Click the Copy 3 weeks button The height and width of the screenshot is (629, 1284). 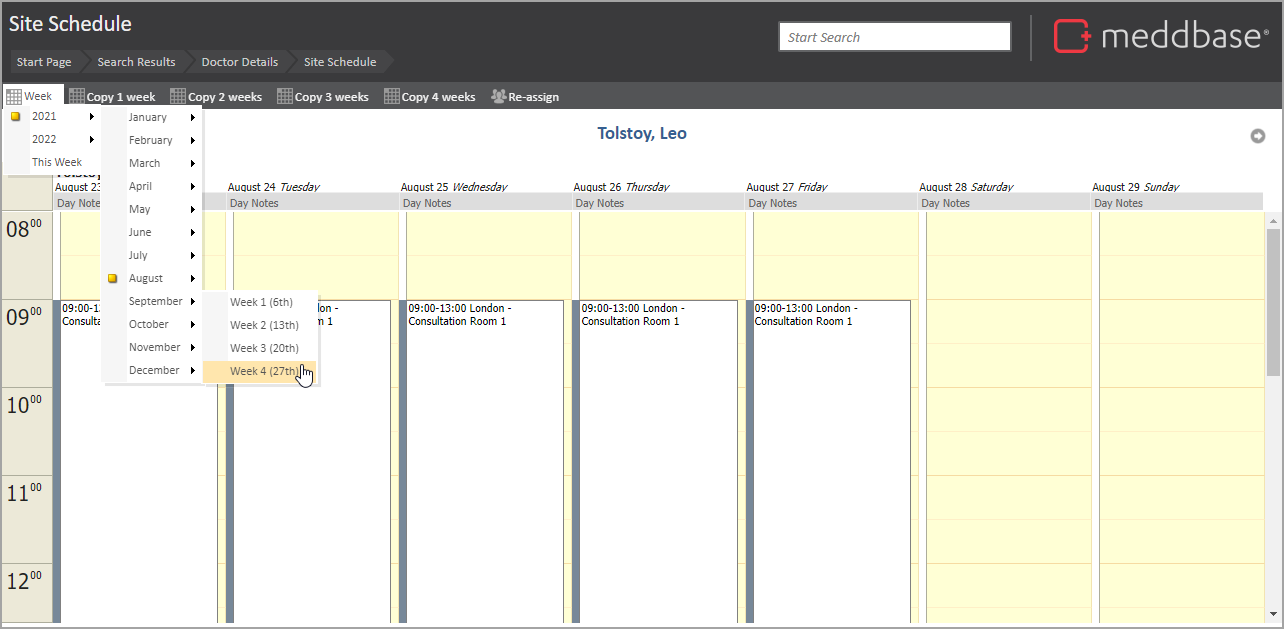pos(323,97)
